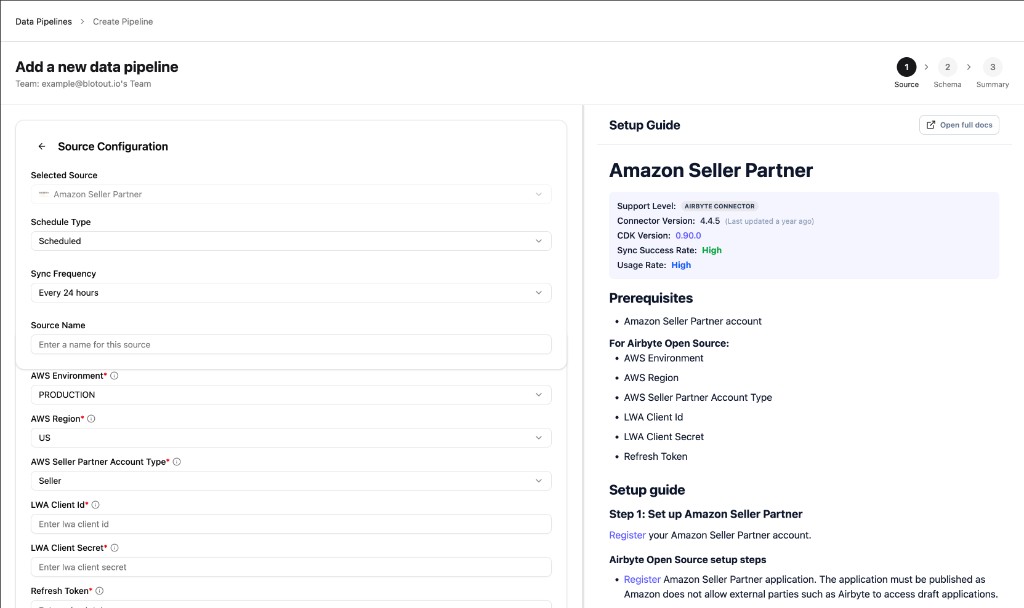This screenshot has height=608, width=1024.
Task: Click the LWA Client Secret input field
Action: point(291,567)
